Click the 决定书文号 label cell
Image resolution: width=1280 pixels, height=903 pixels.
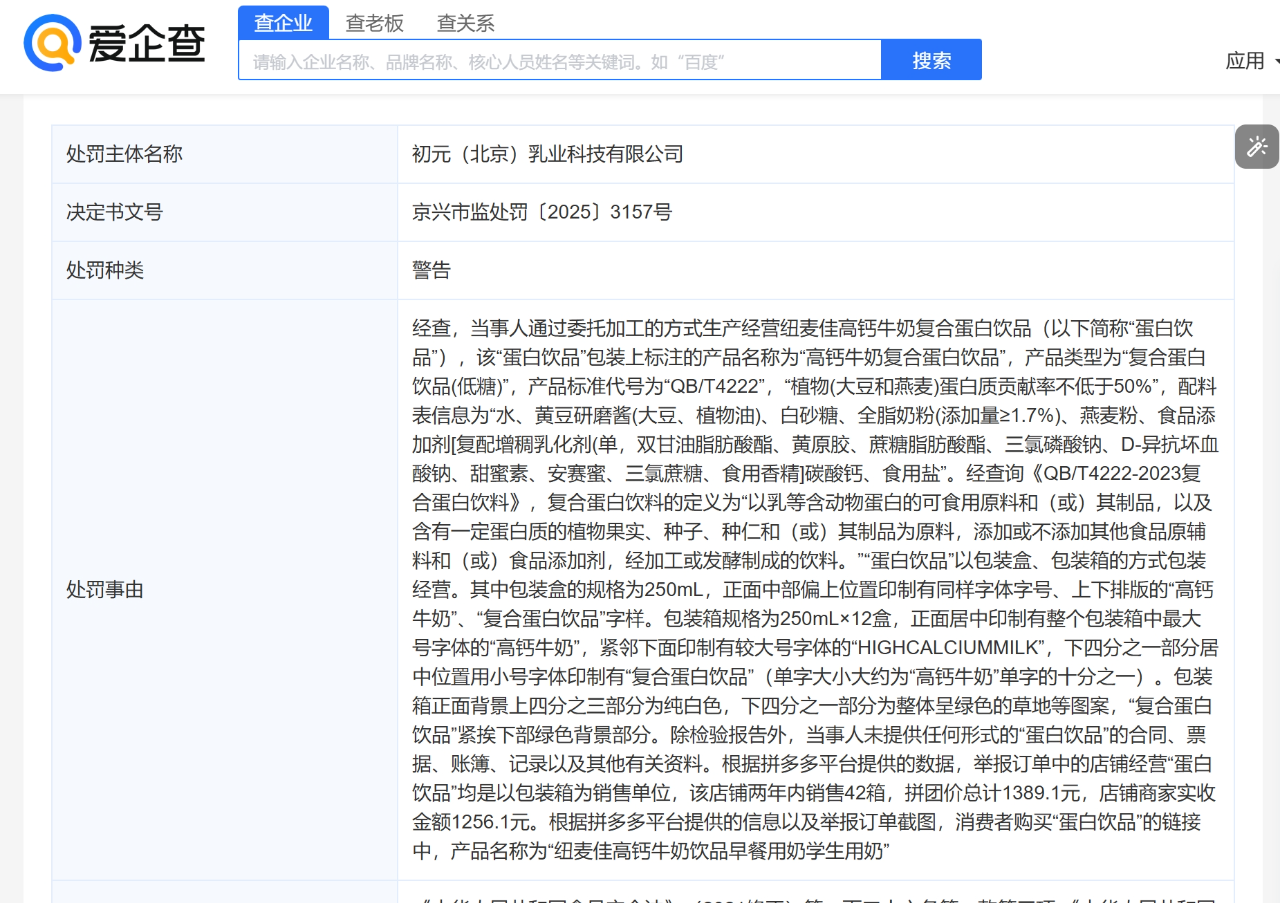coord(225,212)
